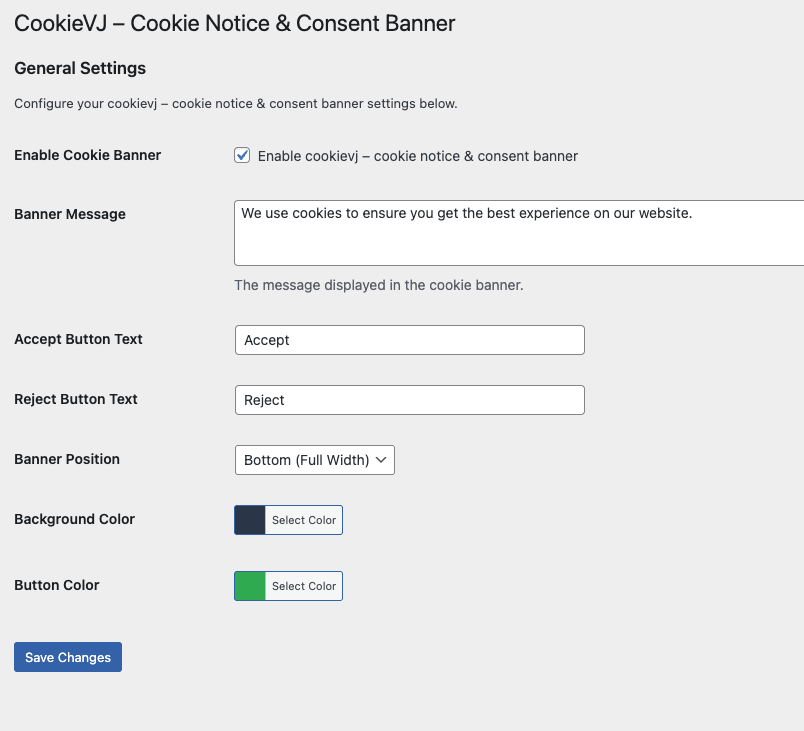Focus the Accept Button Text field
Image resolution: width=804 pixels, height=731 pixels.
409,340
